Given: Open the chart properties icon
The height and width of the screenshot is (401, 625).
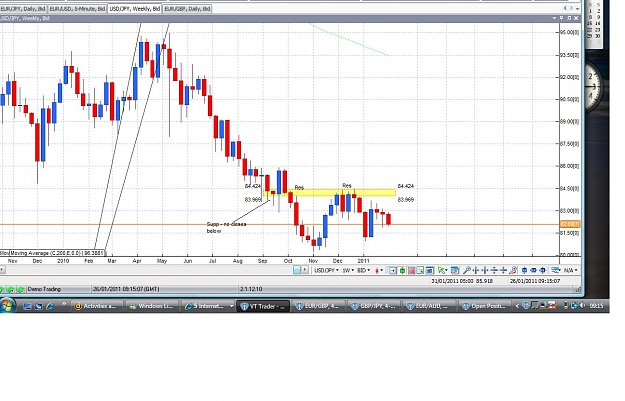Looking at the screenshot, I should tap(455, 271).
